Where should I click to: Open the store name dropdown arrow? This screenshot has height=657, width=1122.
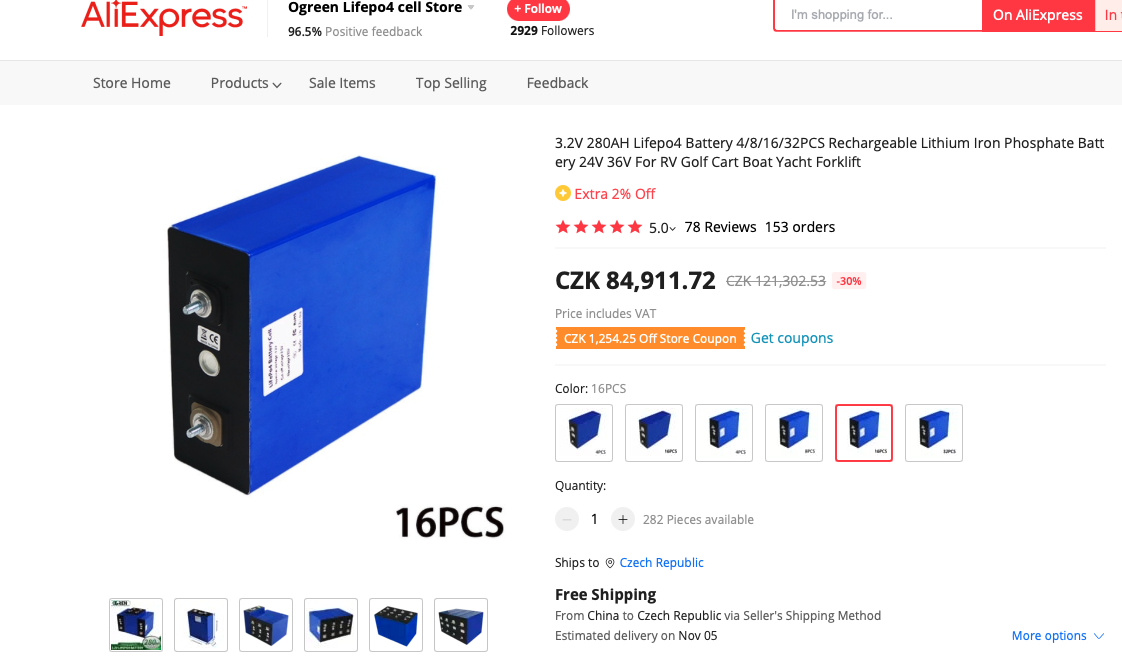tap(471, 8)
